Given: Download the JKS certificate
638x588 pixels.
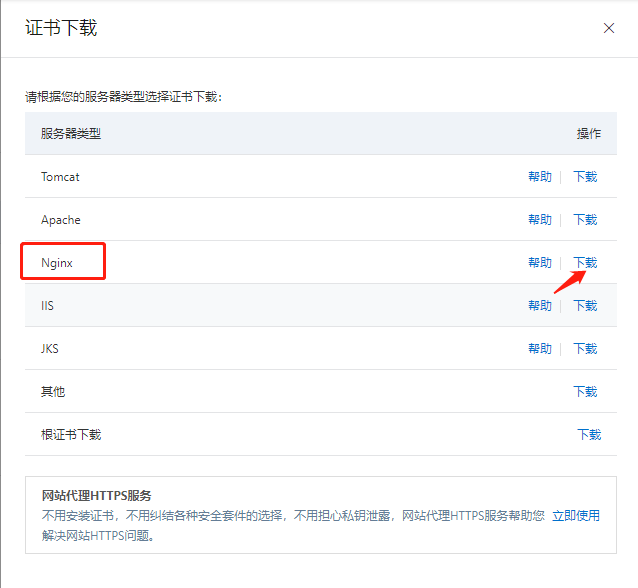Looking at the screenshot, I should tap(585, 349).
